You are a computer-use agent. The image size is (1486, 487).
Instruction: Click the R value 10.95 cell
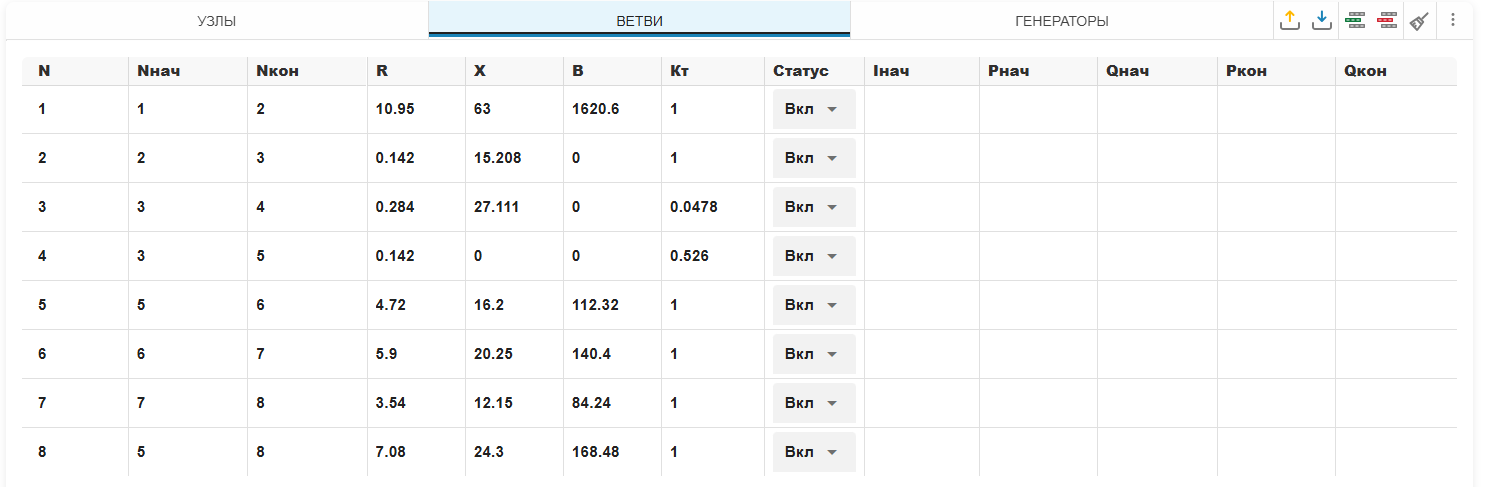395,109
